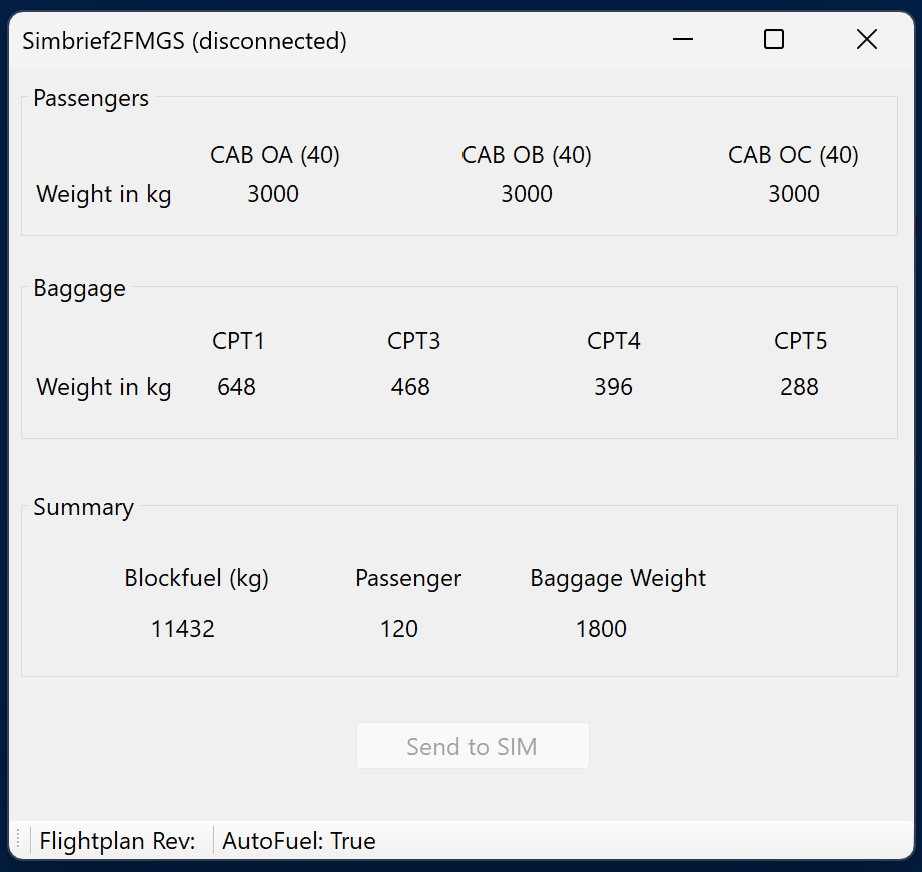Click the CAB OA (40) column header
This screenshot has width=922, height=872.
[275, 155]
